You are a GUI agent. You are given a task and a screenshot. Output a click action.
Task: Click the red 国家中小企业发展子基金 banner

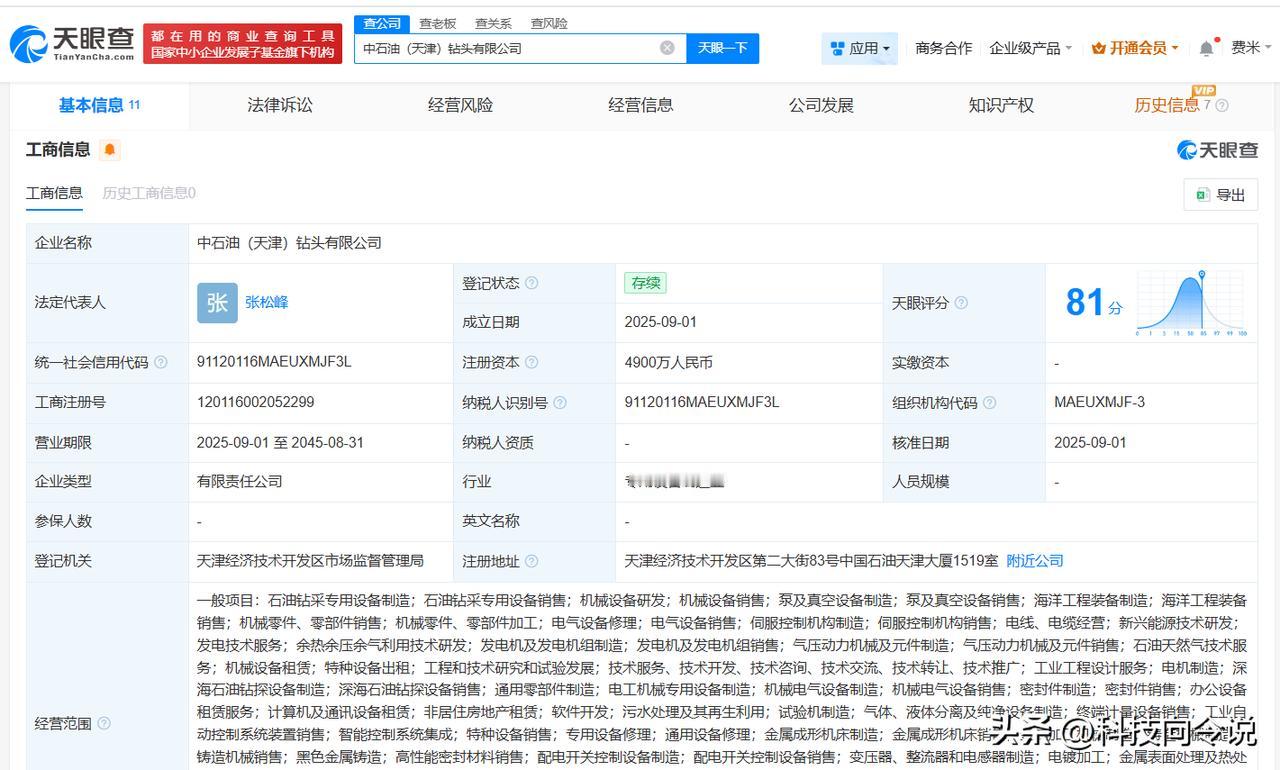(243, 44)
